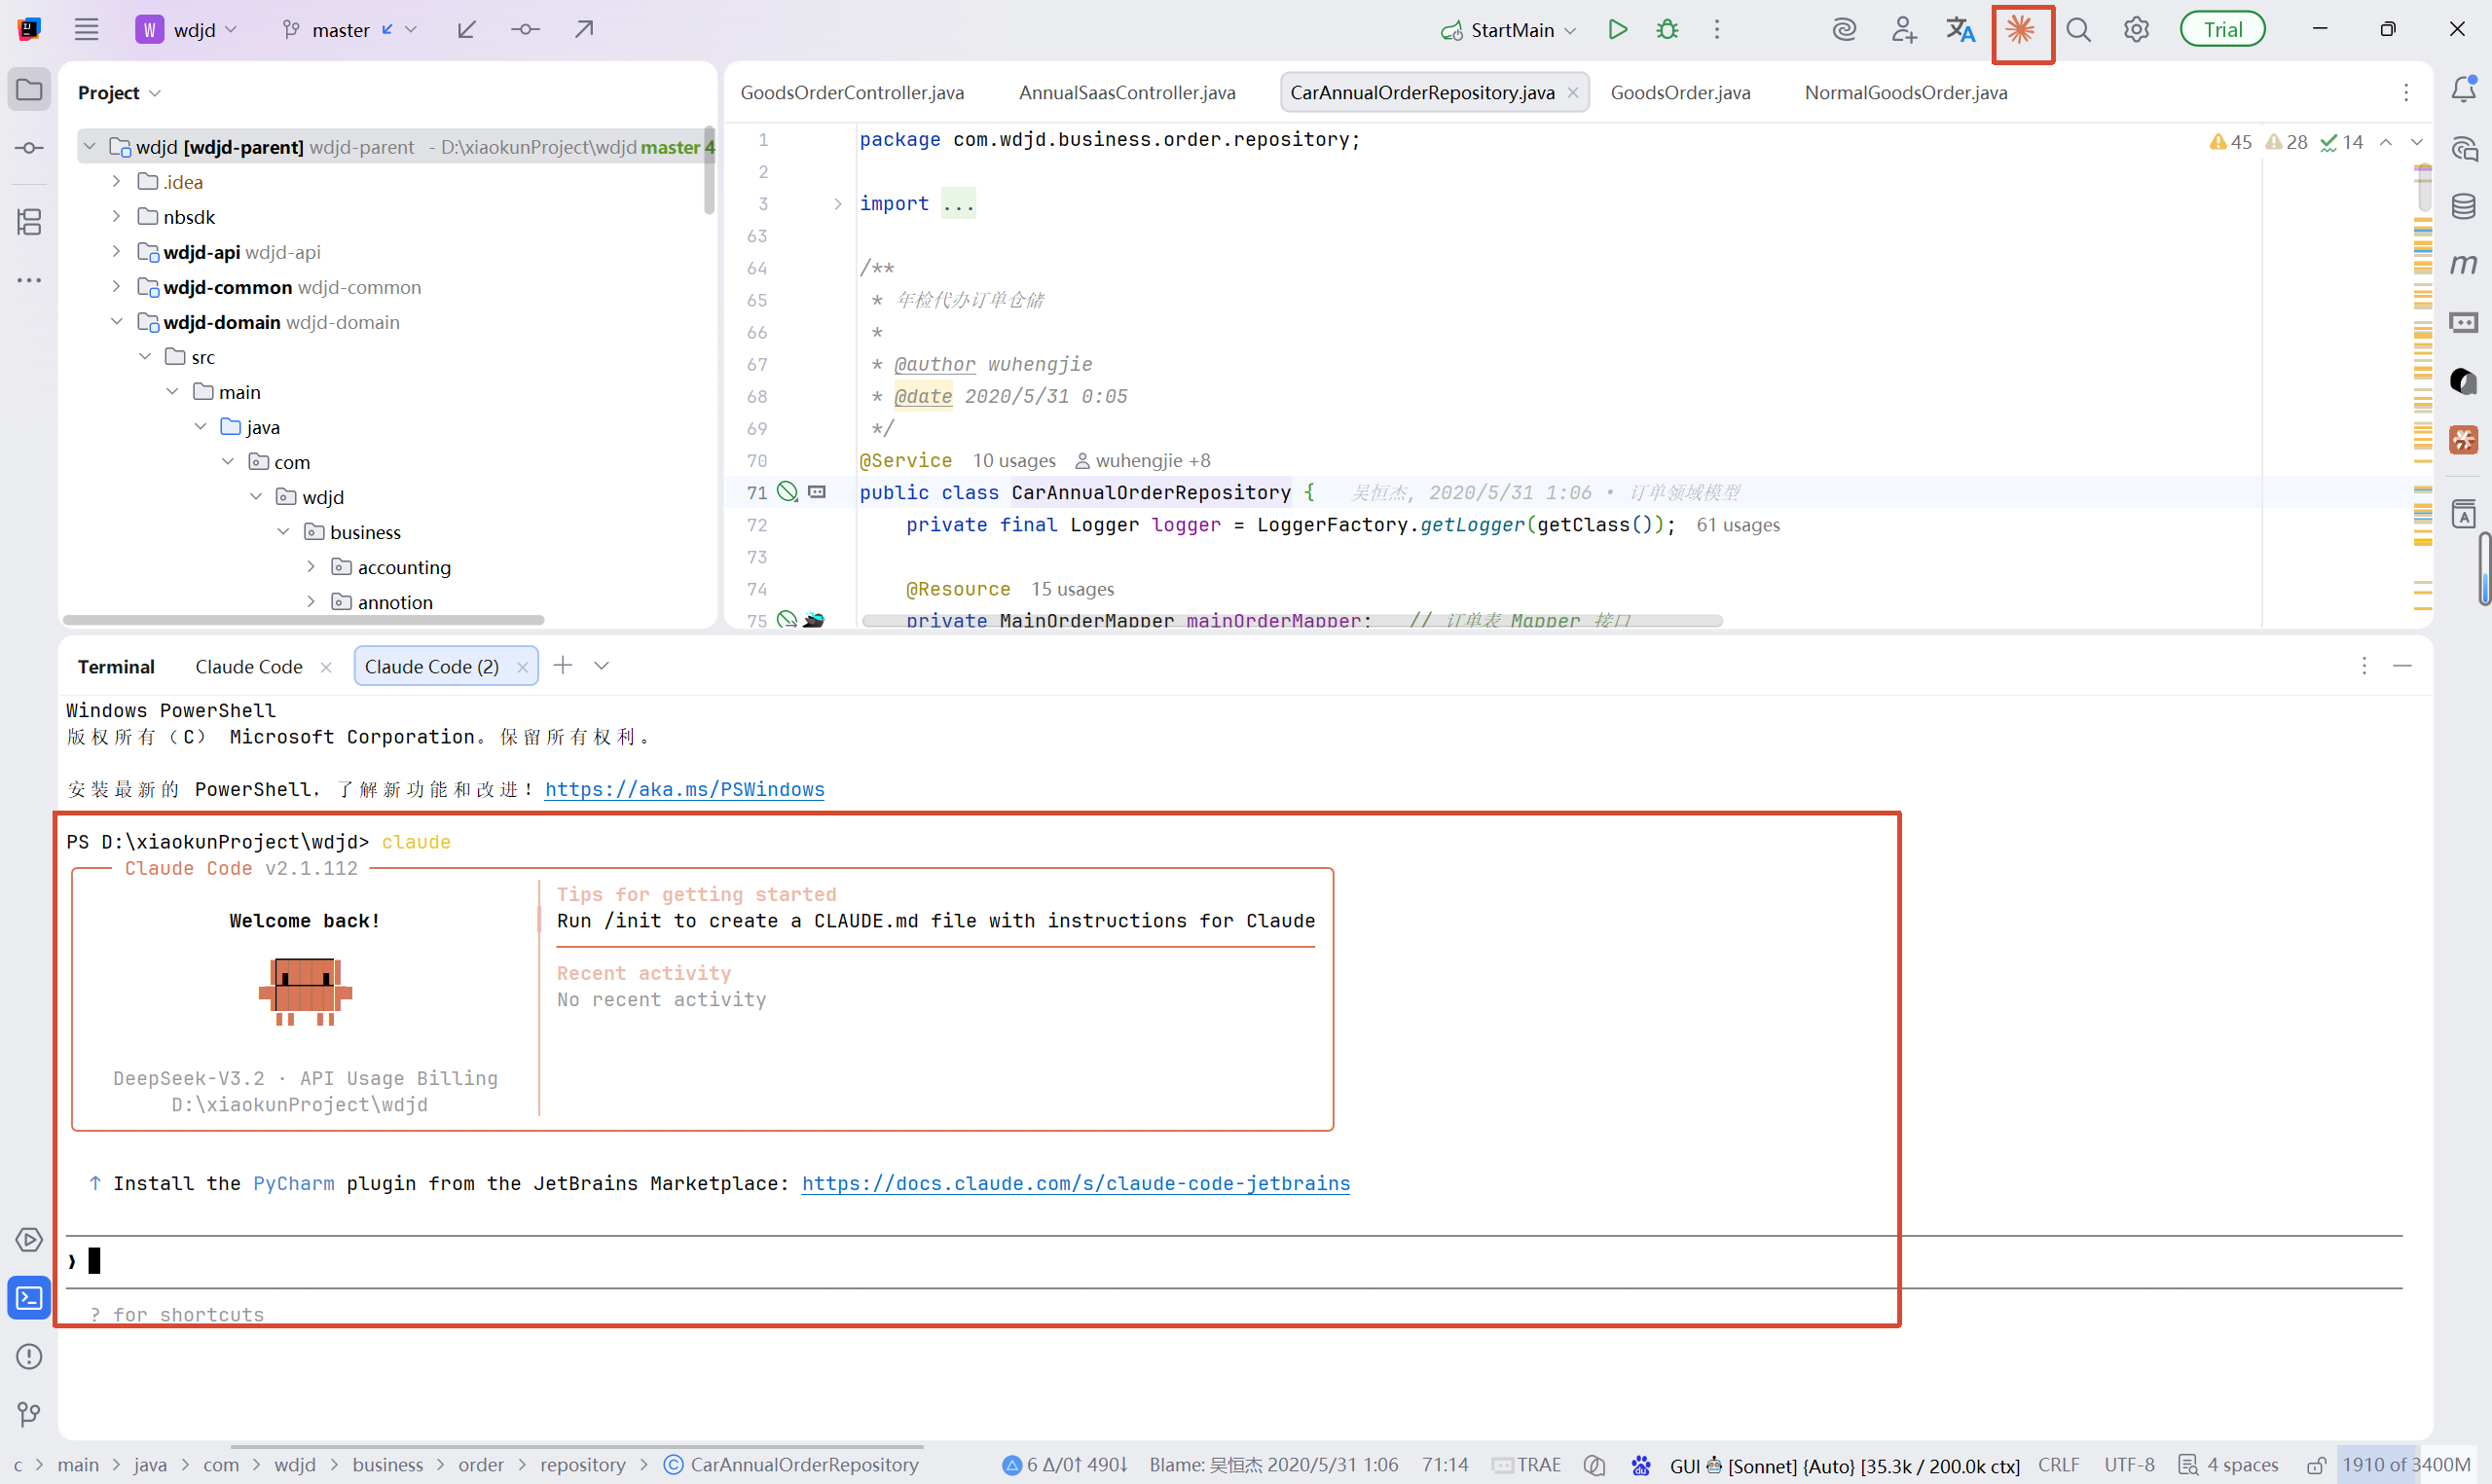The width and height of the screenshot is (2492, 1484).
Task: Open the Notifications bell
Action: 2464,90
